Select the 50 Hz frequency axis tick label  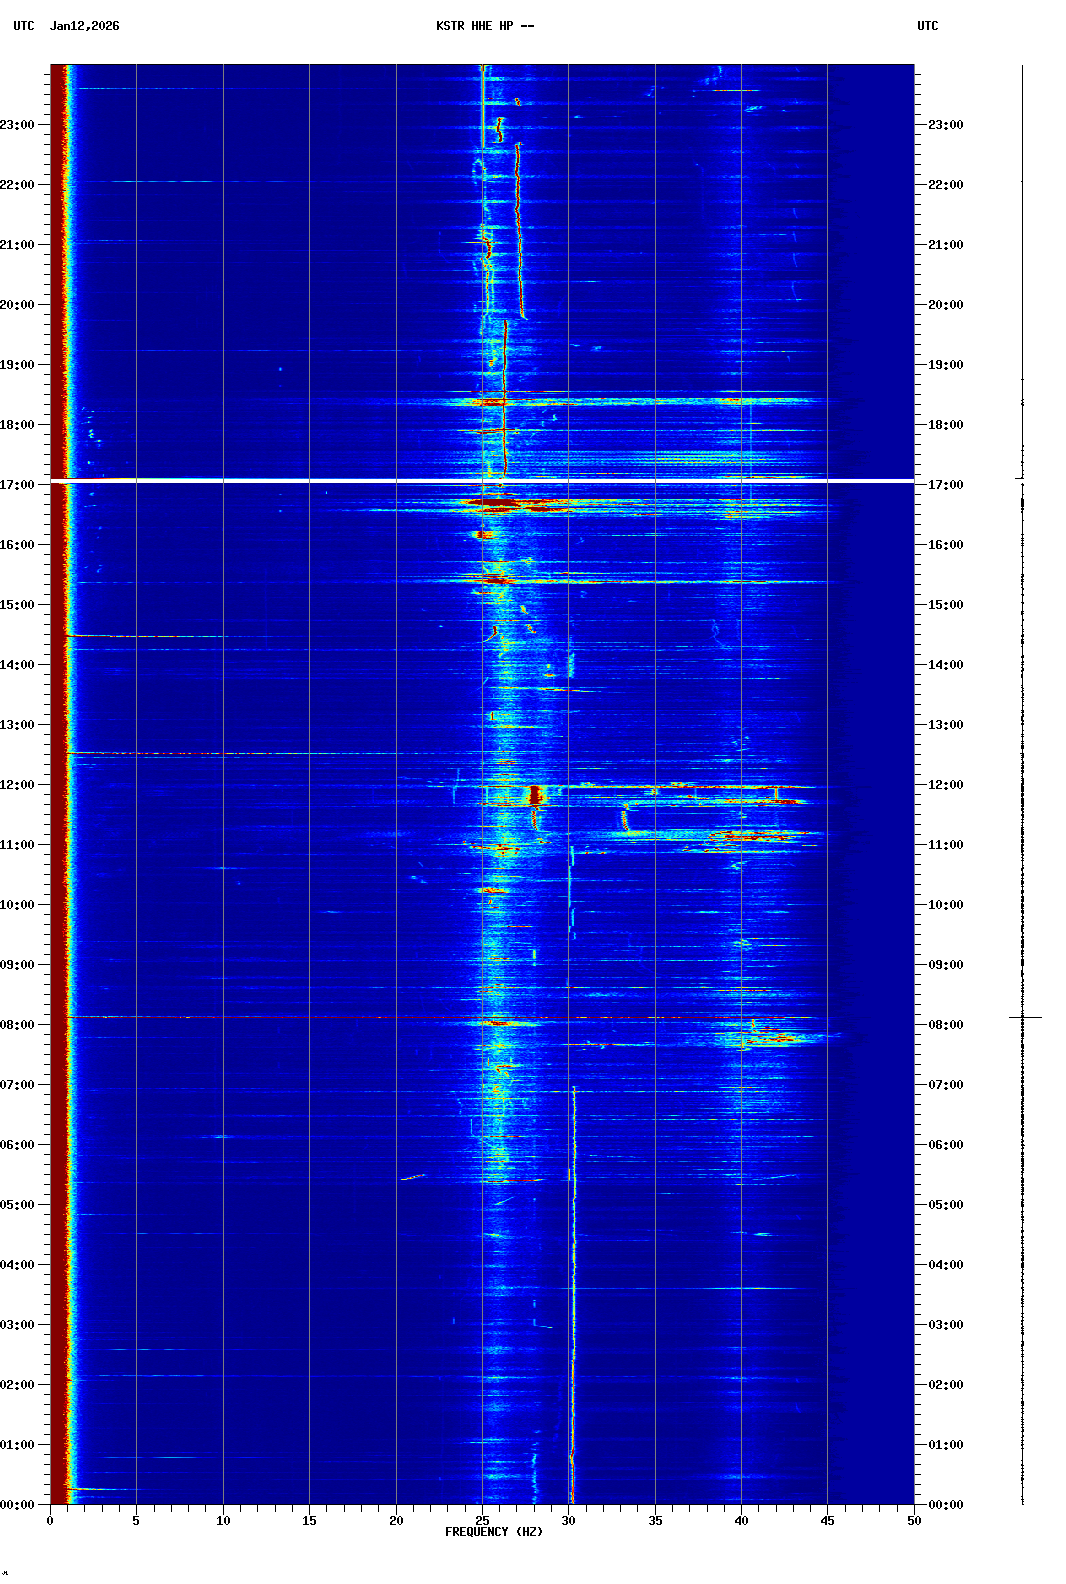[914, 1520]
